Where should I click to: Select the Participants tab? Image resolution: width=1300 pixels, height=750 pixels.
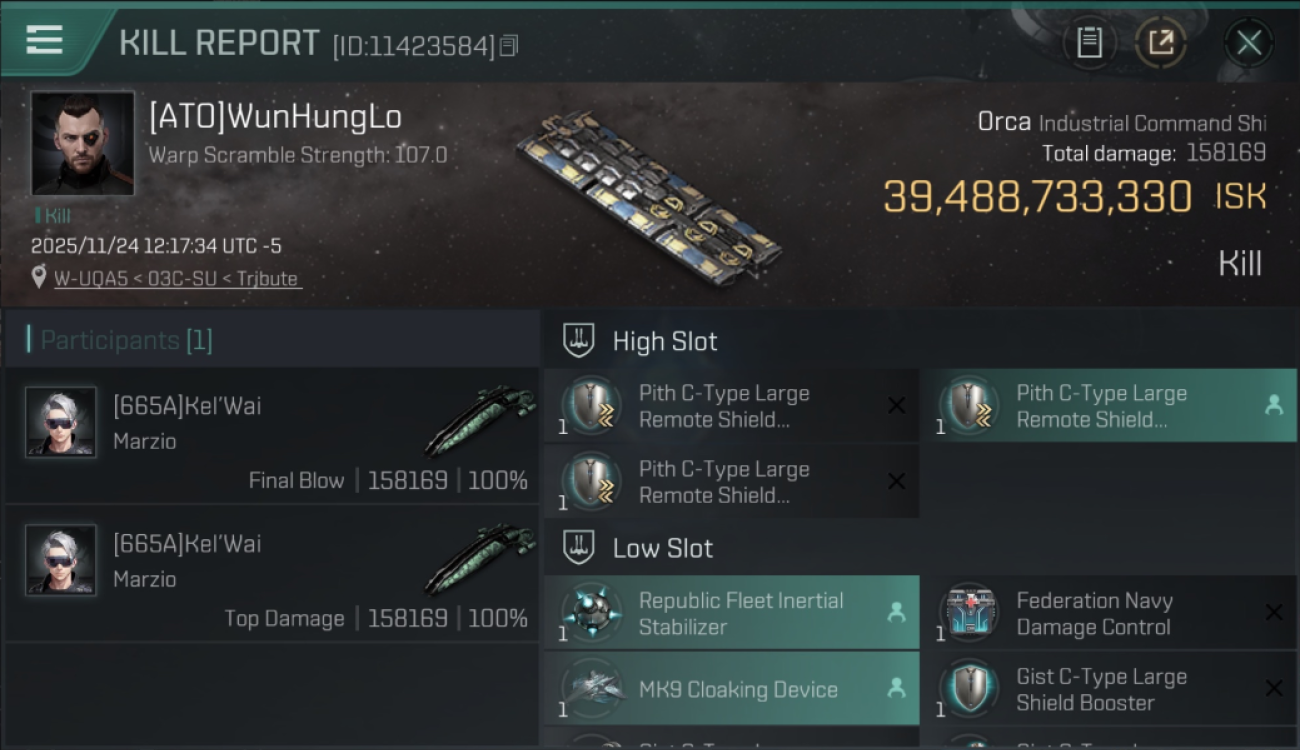pyautogui.click(x=126, y=340)
